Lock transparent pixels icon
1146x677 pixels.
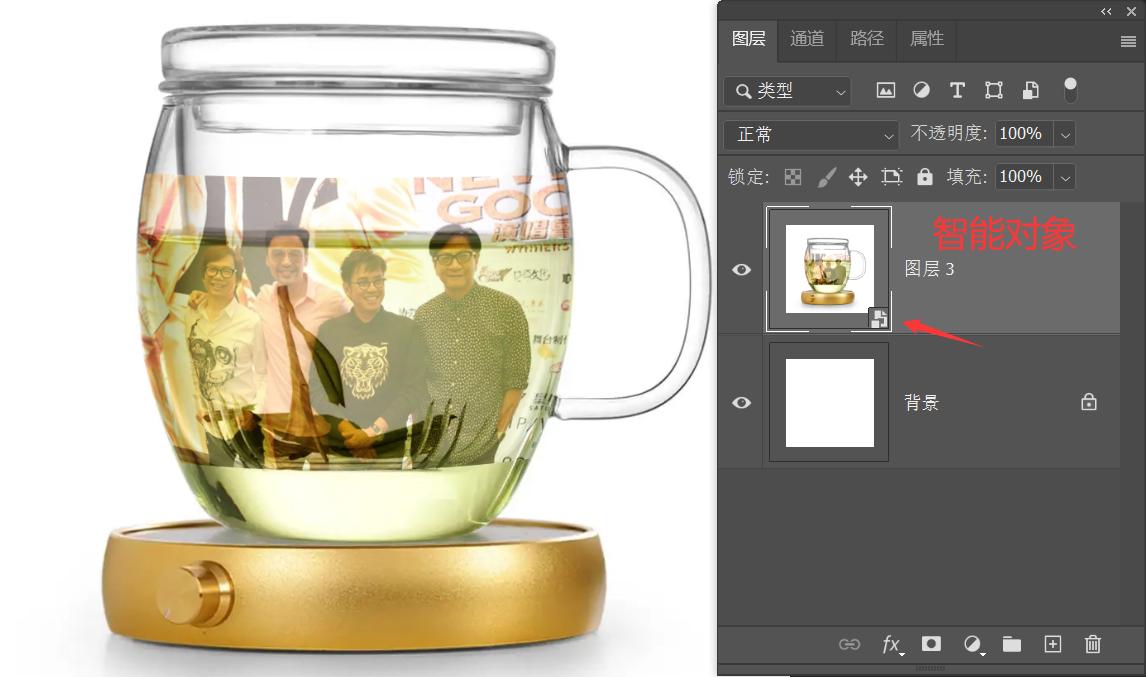(x=793, y=177)
